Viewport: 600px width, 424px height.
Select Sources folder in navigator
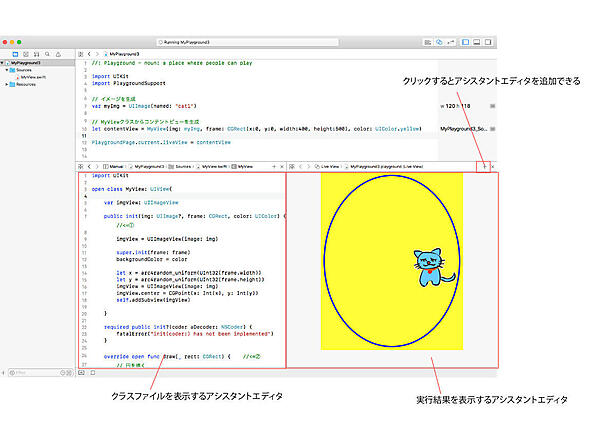point(24,70)
